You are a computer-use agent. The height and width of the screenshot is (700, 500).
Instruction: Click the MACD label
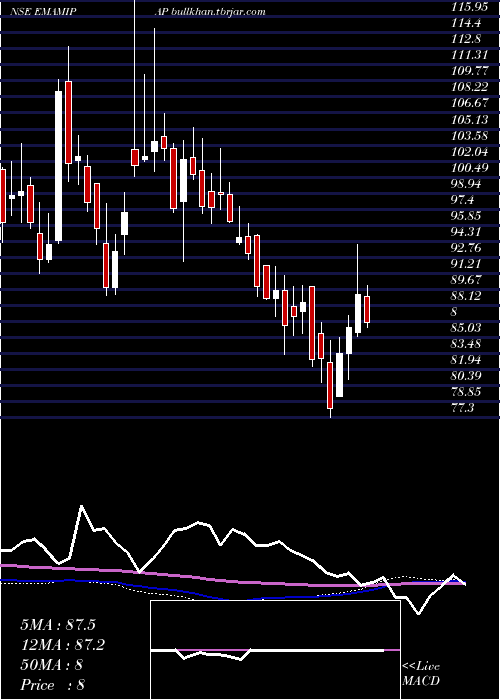(421, 681)
